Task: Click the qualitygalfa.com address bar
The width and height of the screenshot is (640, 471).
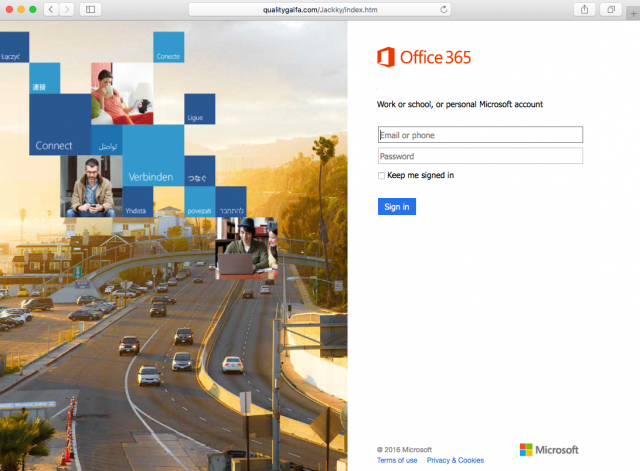Action: pos(320,9)
